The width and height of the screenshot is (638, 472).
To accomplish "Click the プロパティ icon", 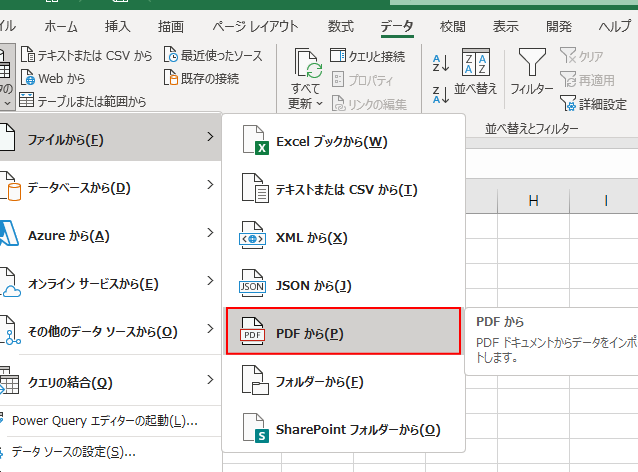I will point(338,79).
